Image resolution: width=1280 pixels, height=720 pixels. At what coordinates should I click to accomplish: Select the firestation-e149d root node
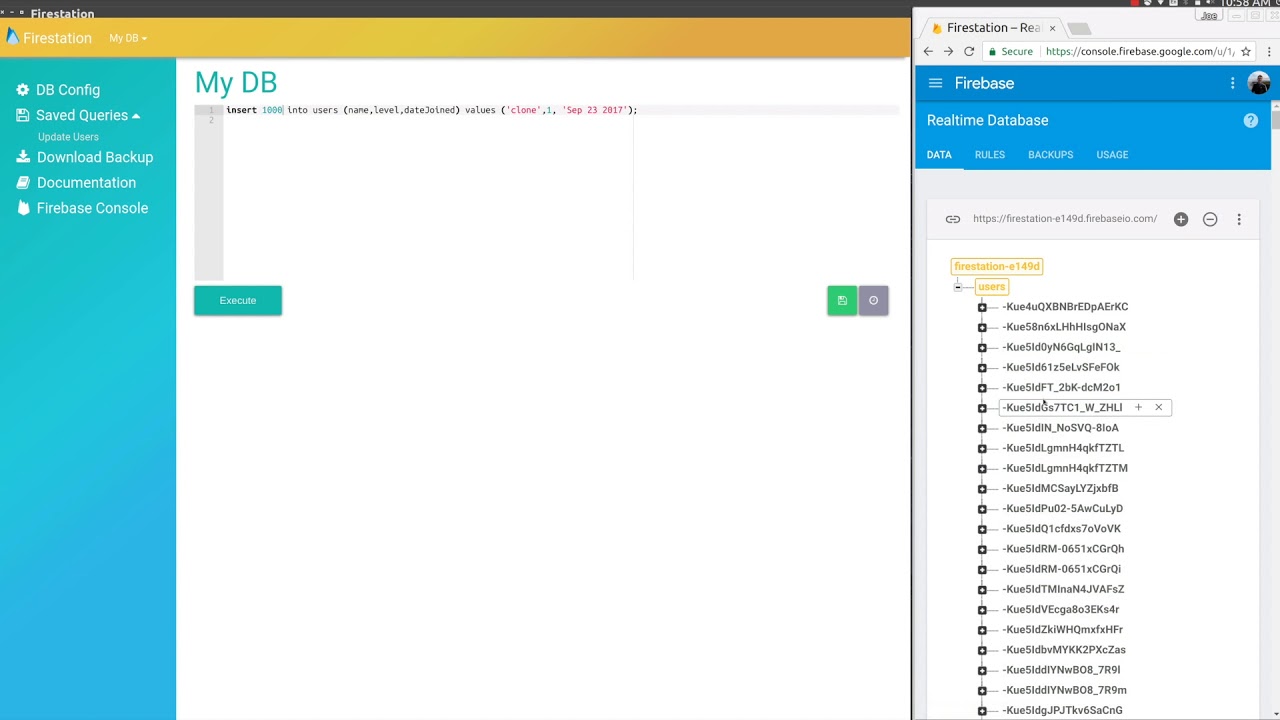coord(997,266)
